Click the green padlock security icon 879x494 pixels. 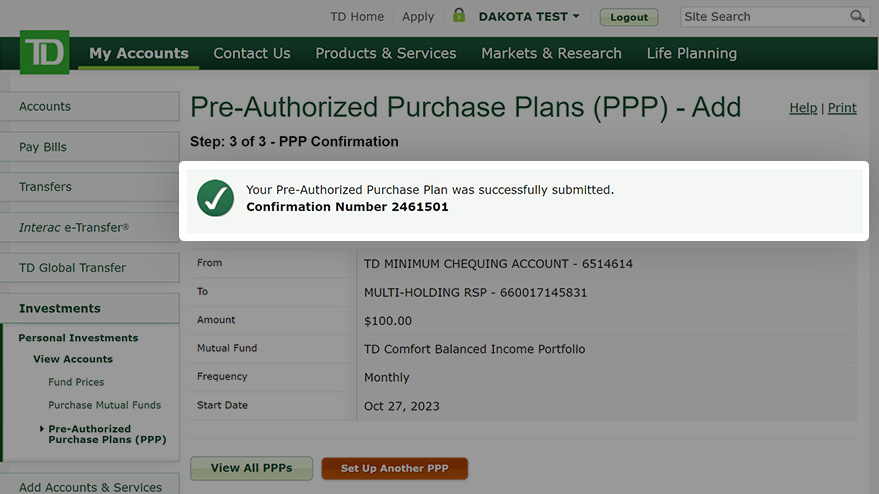click(x=459, y=15)
